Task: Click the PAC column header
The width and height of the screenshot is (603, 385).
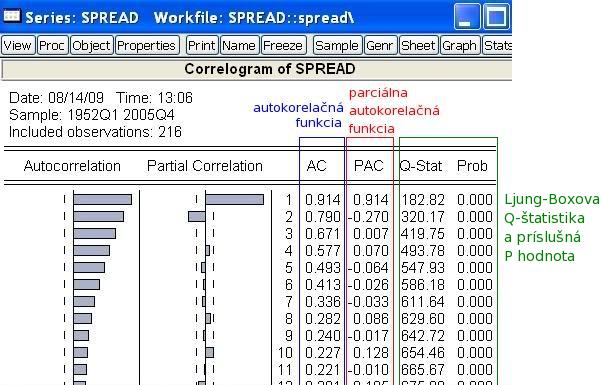Action: point(369,166)
